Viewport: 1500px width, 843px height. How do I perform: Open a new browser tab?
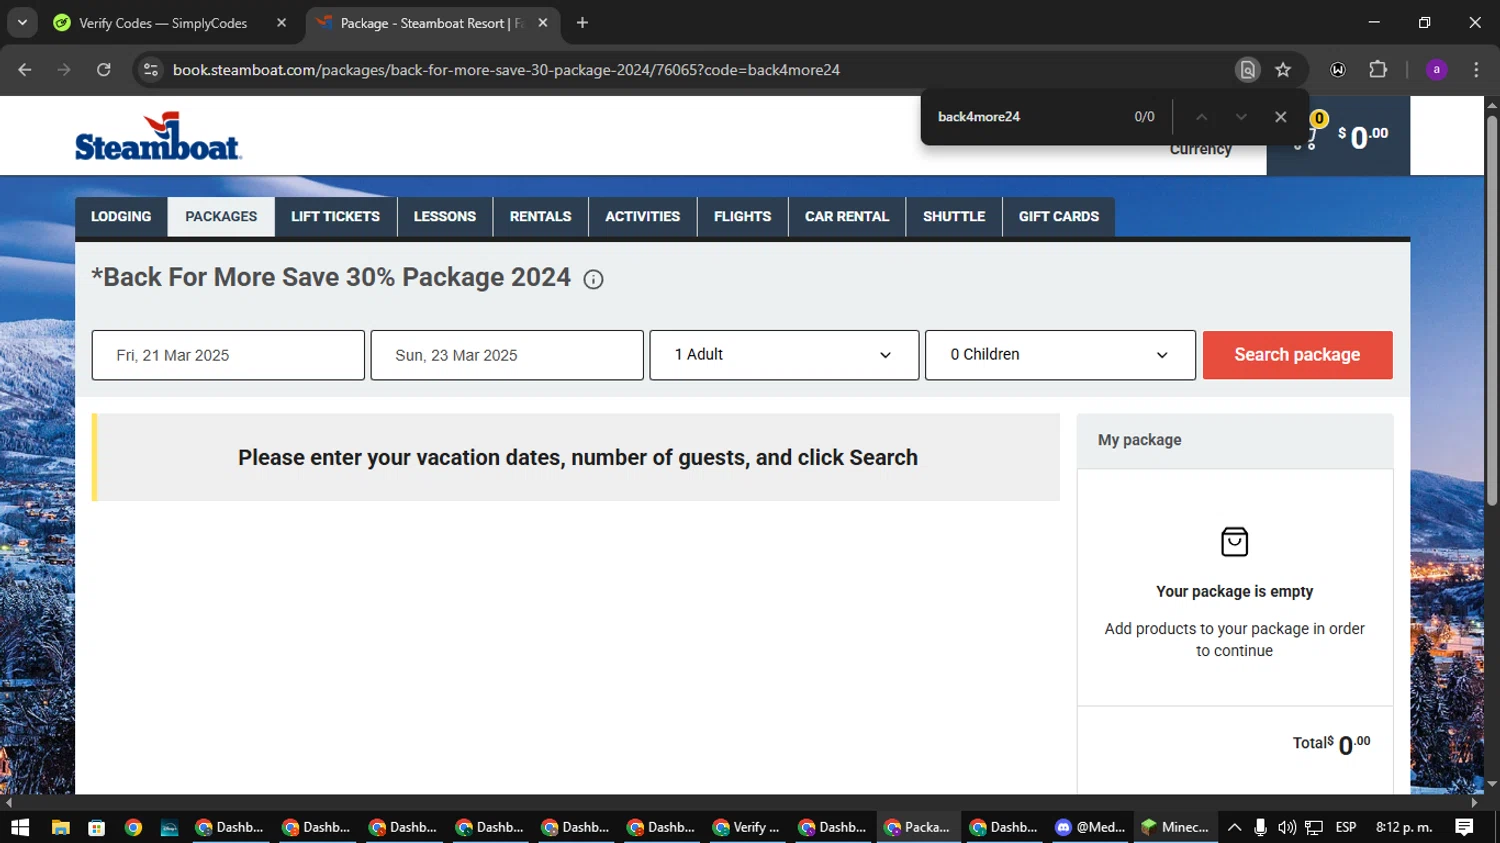tap(582, 23)
